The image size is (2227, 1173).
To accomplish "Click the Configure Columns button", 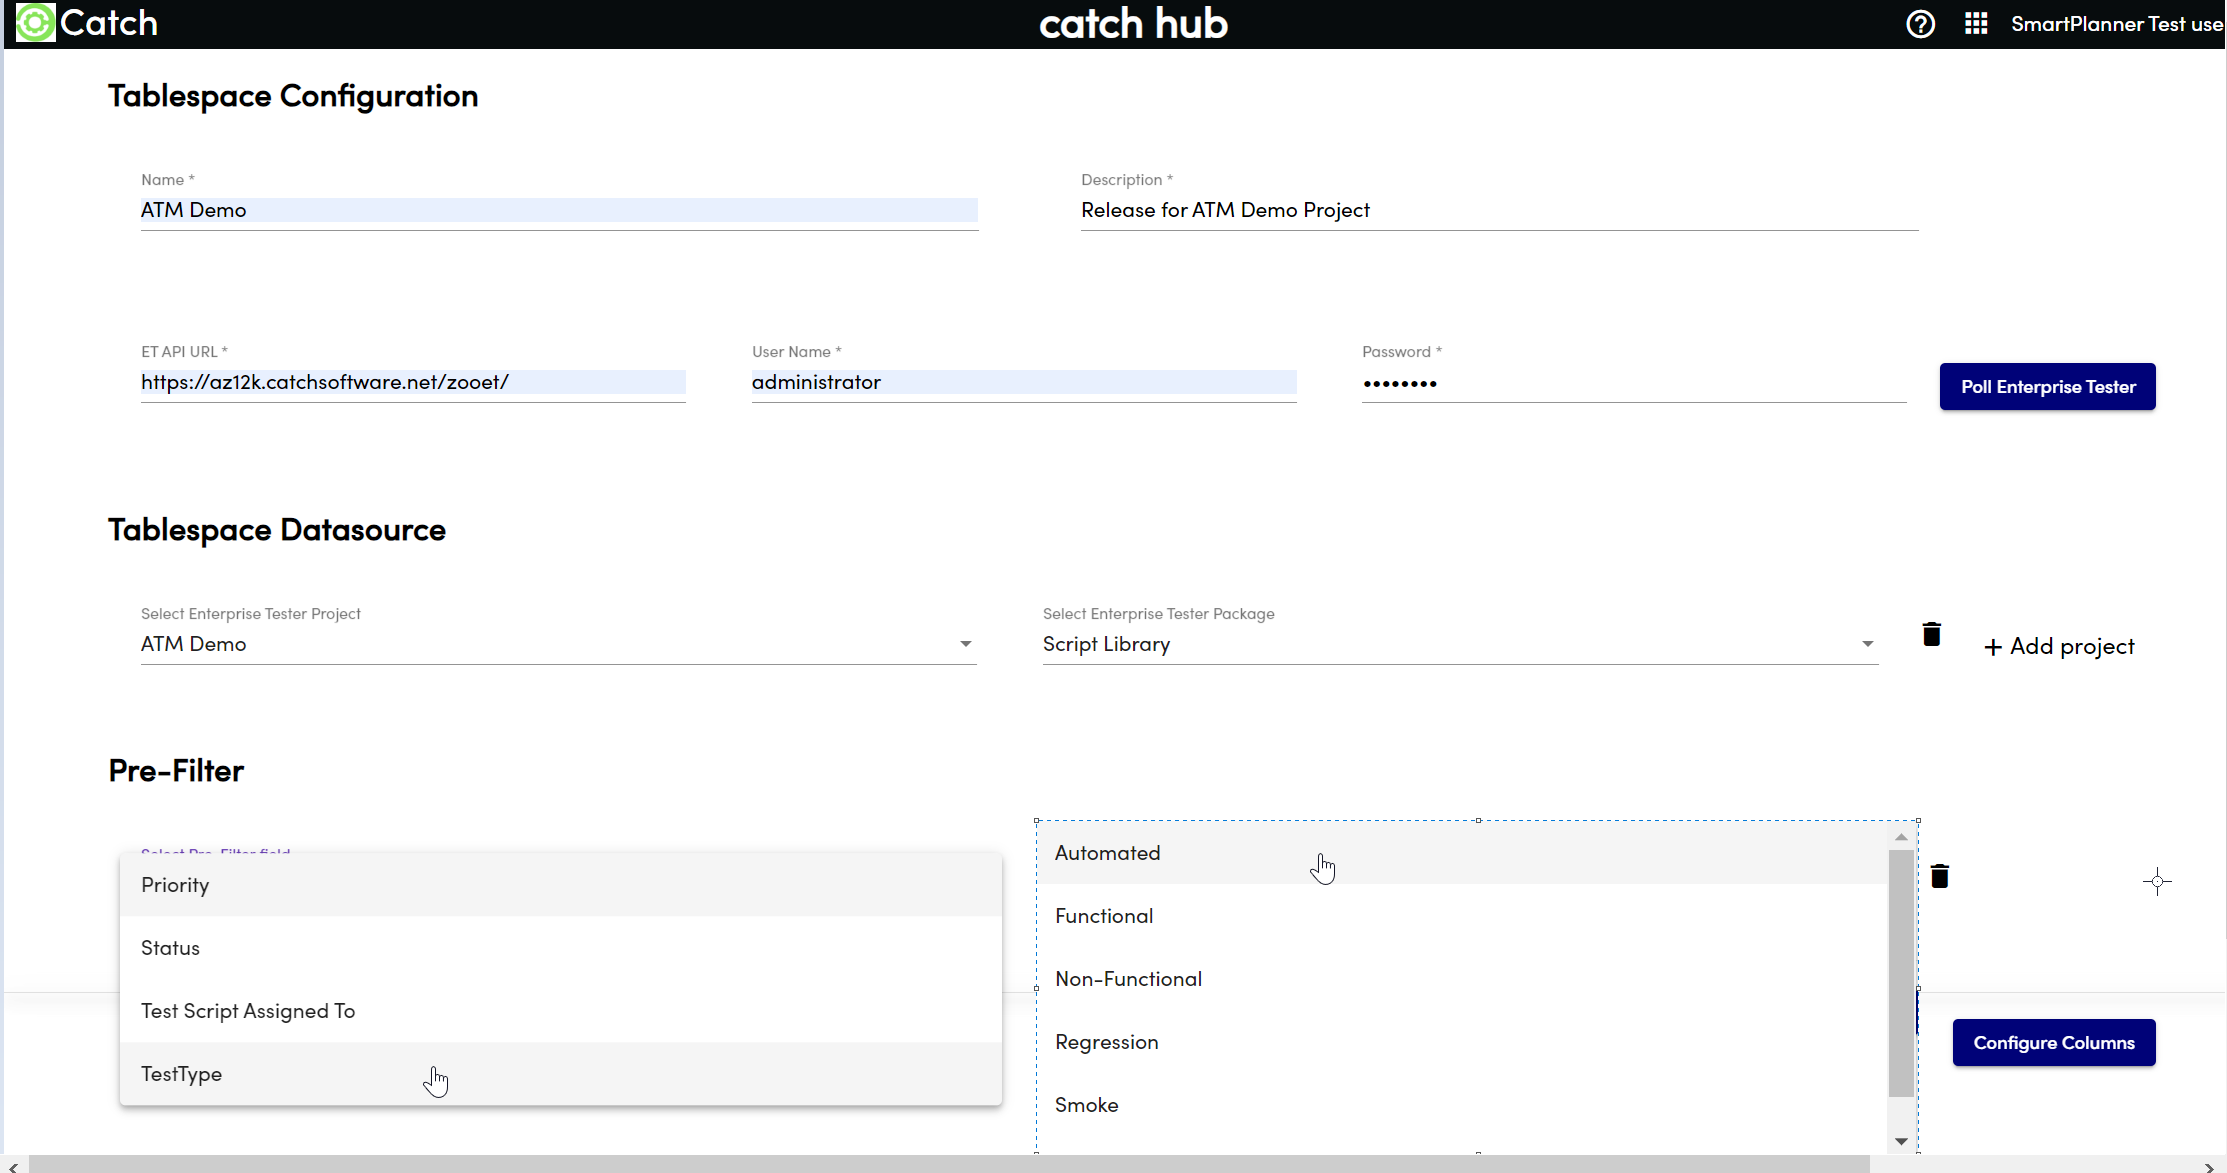I will (x=2053, y=1043).
